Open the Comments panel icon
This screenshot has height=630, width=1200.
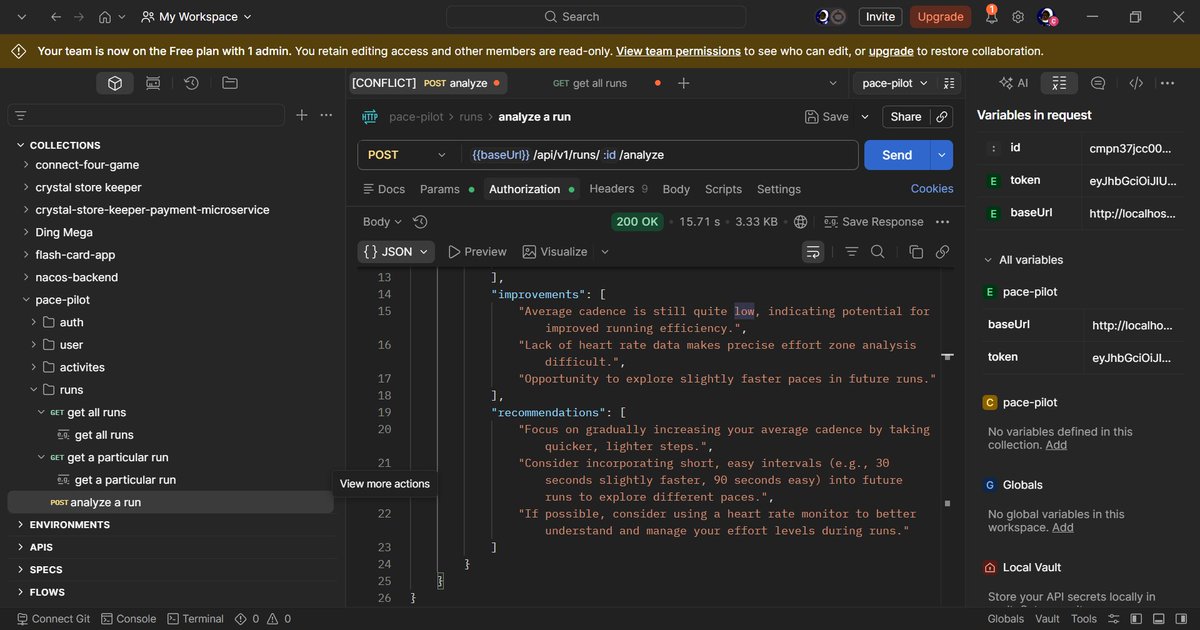tap(1098, 83)
